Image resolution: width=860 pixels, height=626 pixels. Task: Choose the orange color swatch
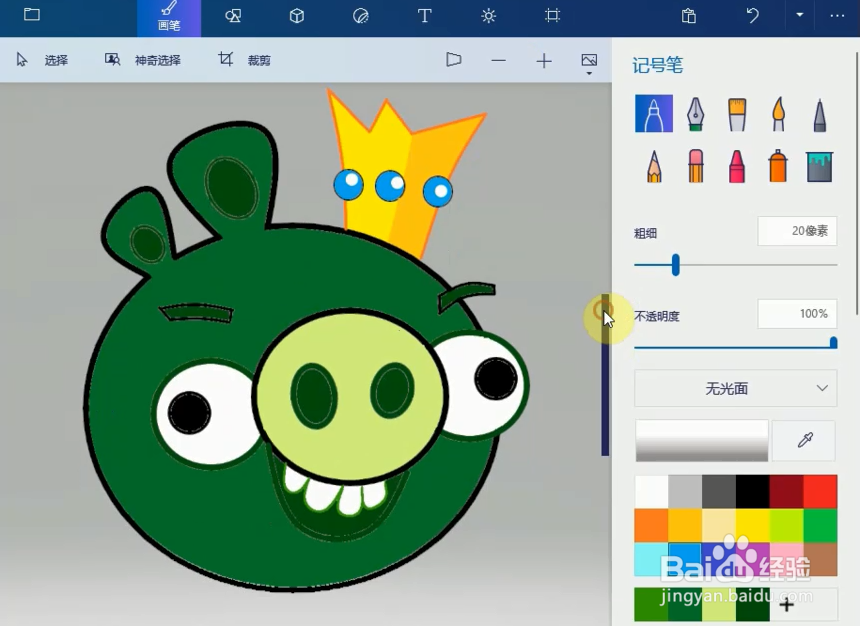652,526
